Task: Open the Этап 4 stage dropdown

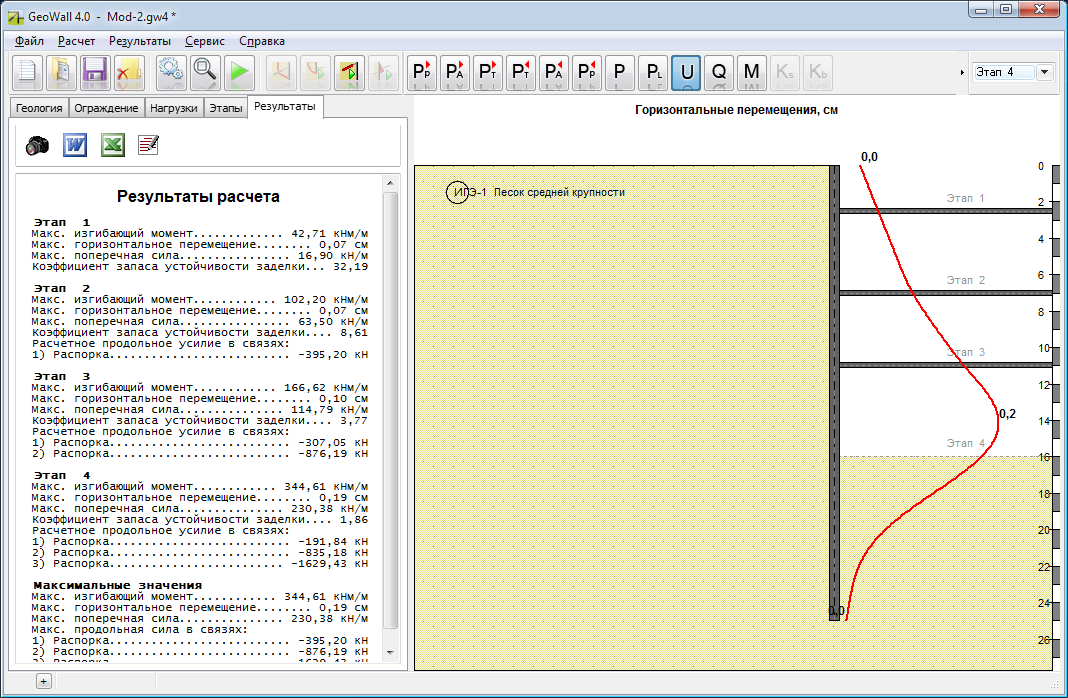Action: [x=1045, y=72]
